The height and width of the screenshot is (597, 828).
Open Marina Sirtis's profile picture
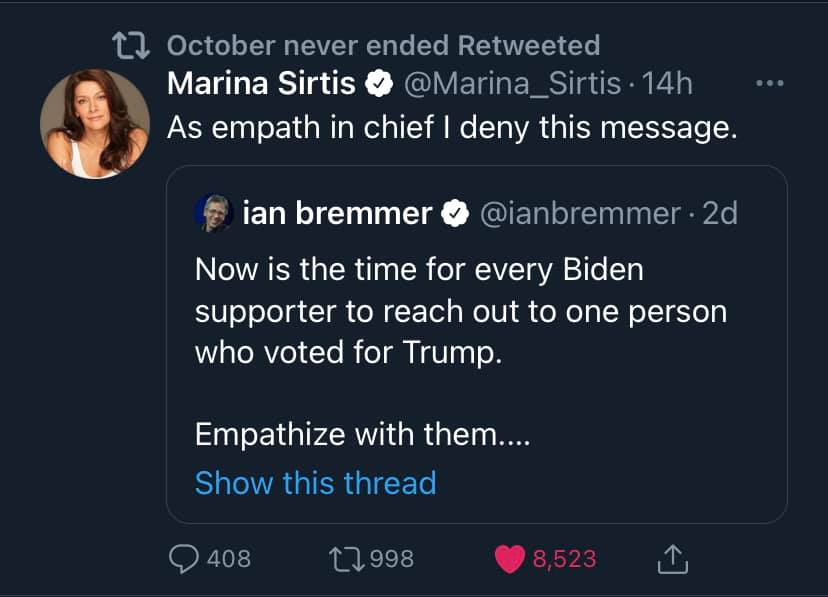[94, 124]
